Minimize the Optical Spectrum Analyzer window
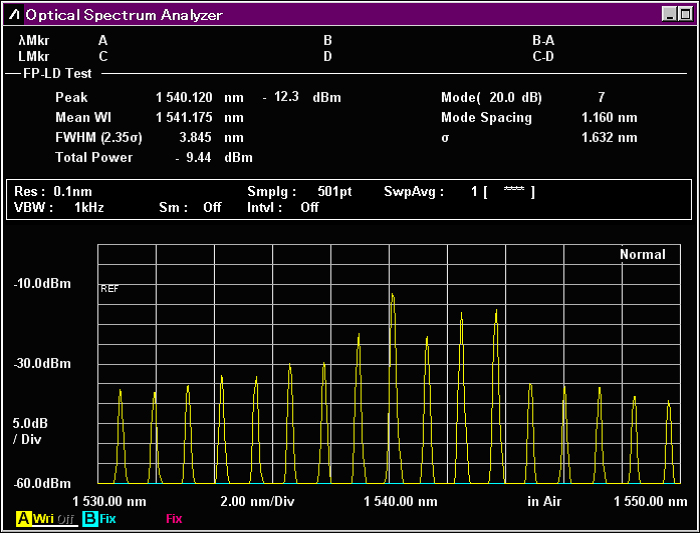This screenshot has width=700, height=533. pyautogui.click(x=669, y=14)
